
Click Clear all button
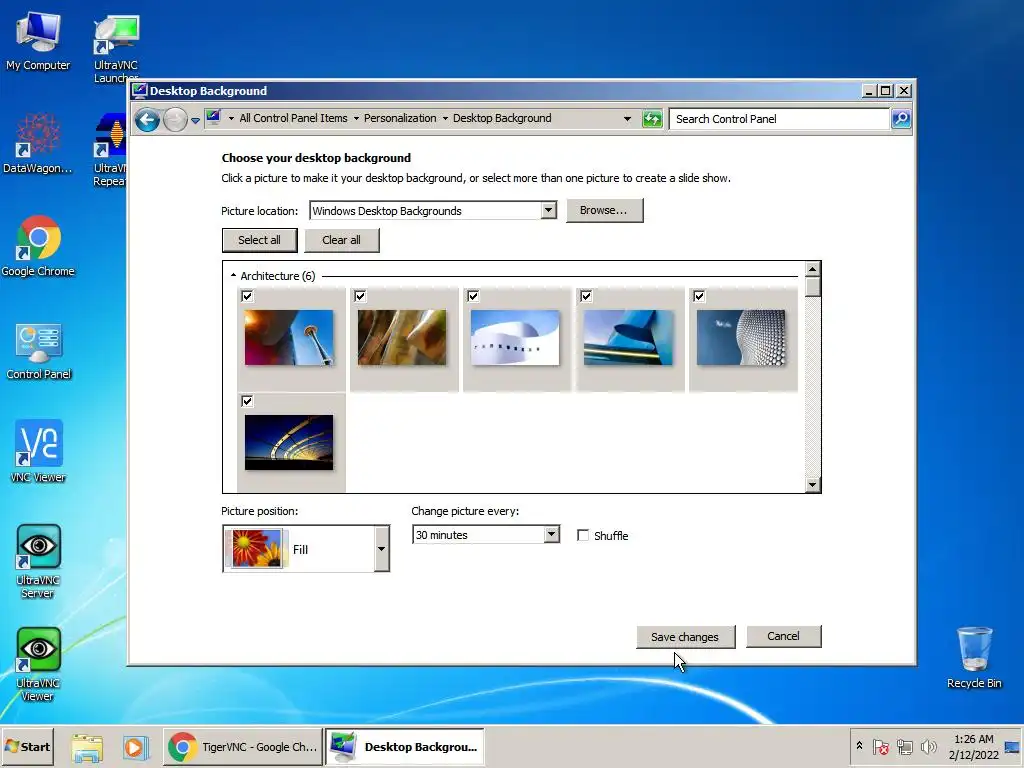tap(341, 240)
